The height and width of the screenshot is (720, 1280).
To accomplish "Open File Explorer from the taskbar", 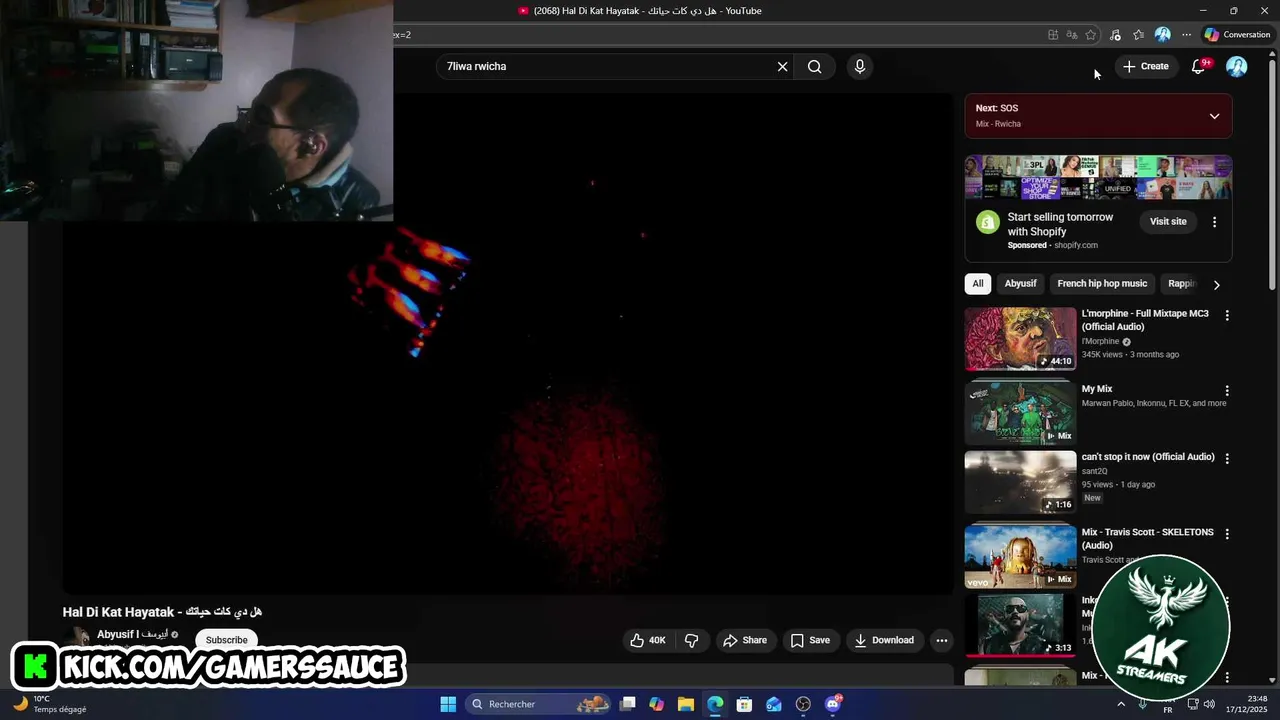I will pyautogui.click(x=686, y=704).
